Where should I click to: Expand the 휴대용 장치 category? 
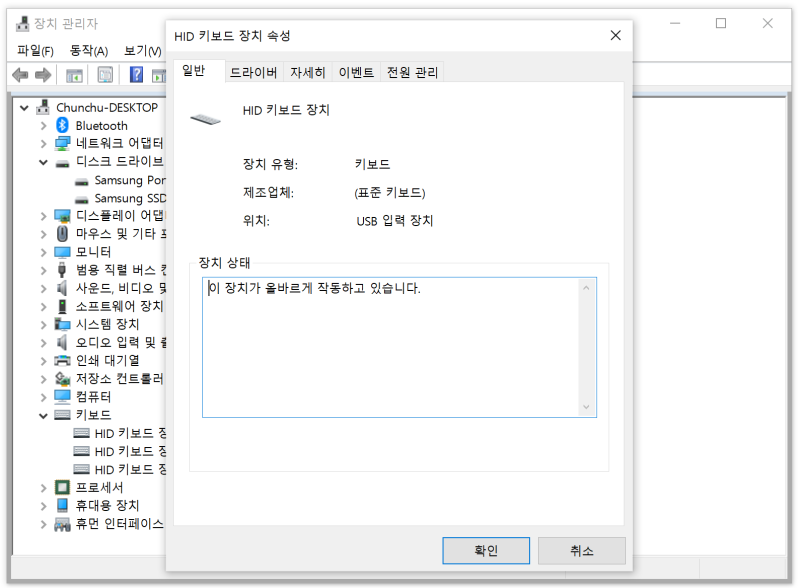(43, 506)
